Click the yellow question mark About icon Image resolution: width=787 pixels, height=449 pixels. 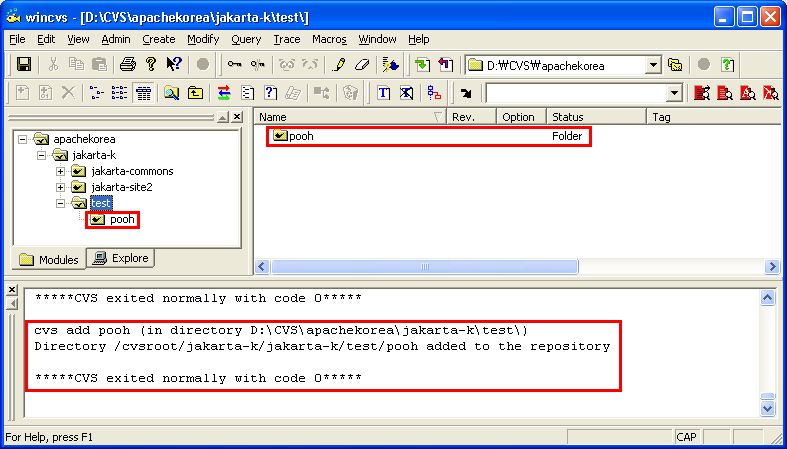point(151,65)
